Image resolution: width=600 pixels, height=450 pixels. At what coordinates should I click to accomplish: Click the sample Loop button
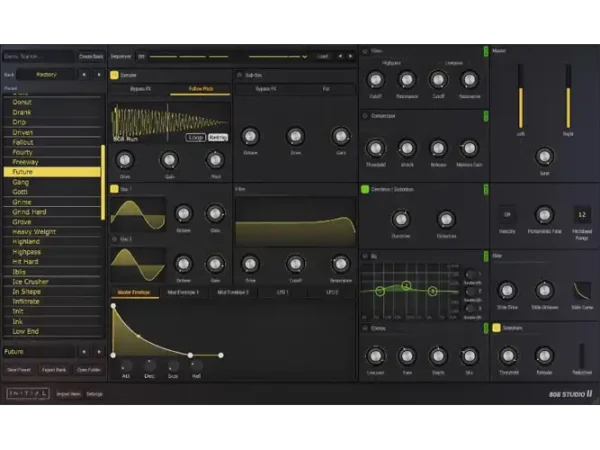[x=196, y=137]
